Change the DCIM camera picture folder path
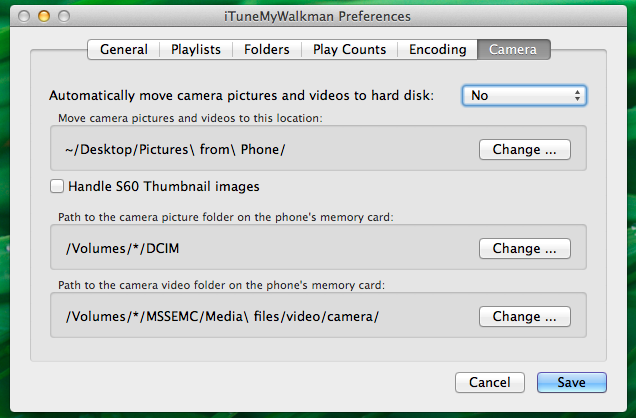 (x=524, y=249)
